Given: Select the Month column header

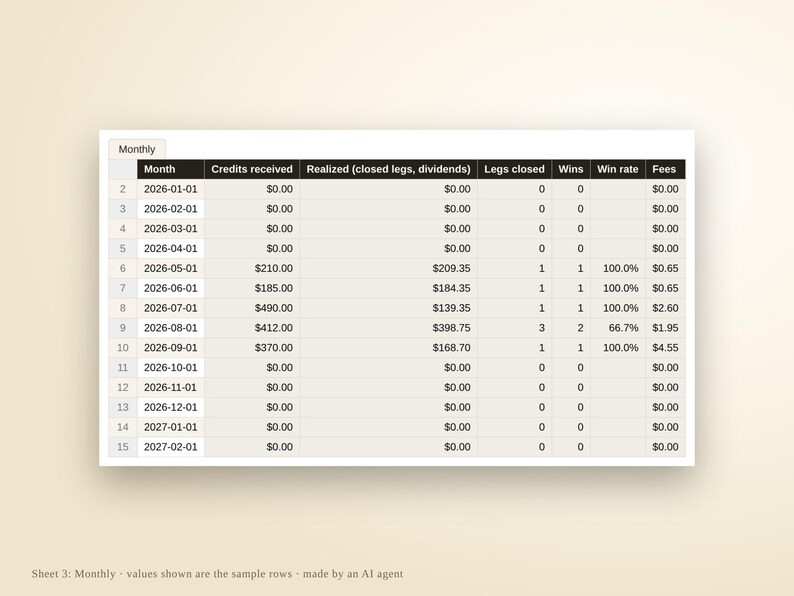Looking at the screenshot, I should (171, 169).
